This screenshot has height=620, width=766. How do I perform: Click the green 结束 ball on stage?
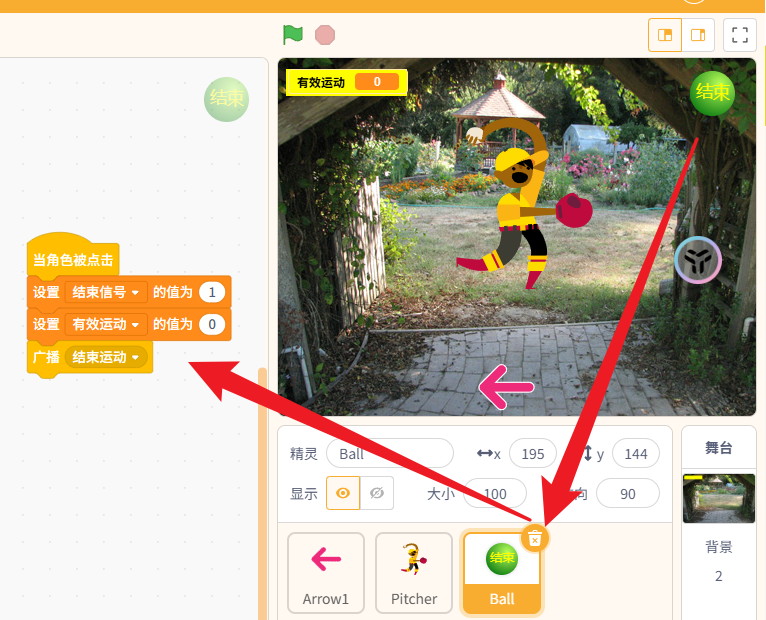click(712, 93)
